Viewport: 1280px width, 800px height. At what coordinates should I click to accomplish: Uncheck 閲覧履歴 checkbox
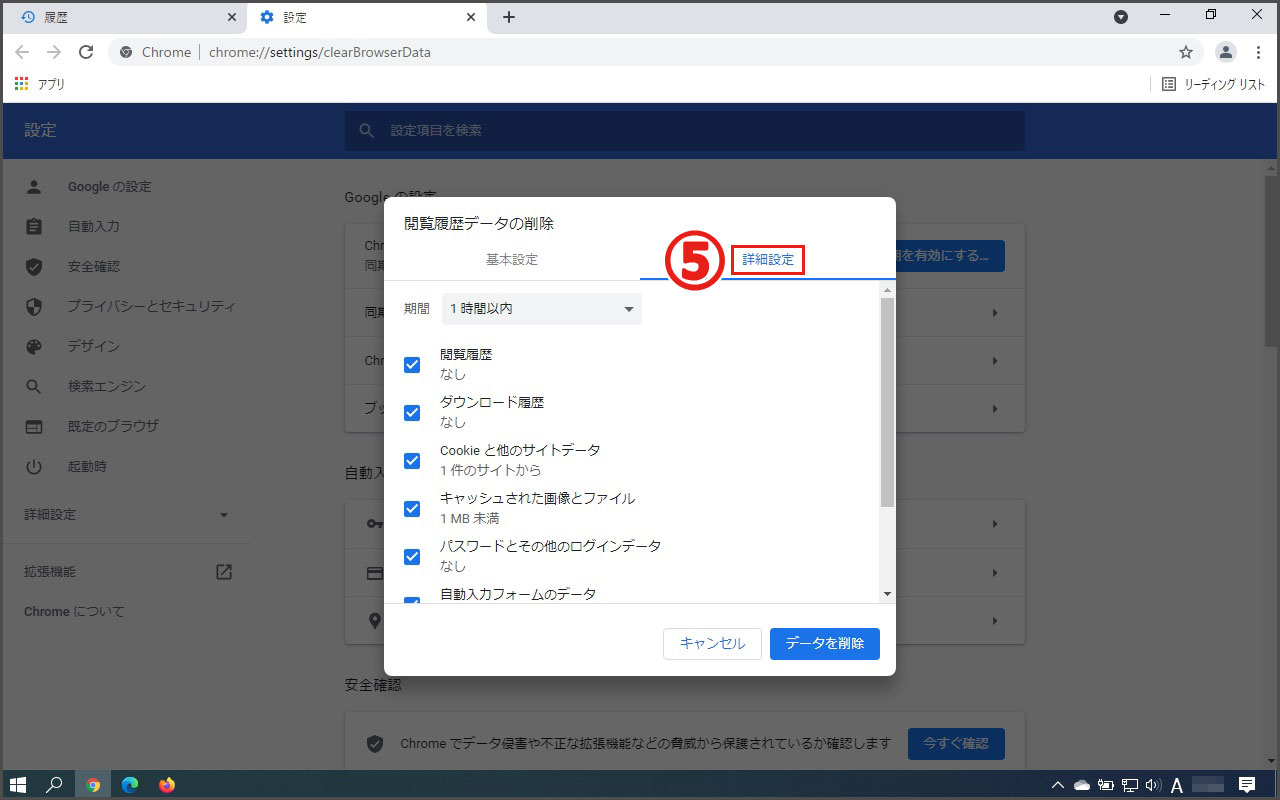(x=412, y=365)
